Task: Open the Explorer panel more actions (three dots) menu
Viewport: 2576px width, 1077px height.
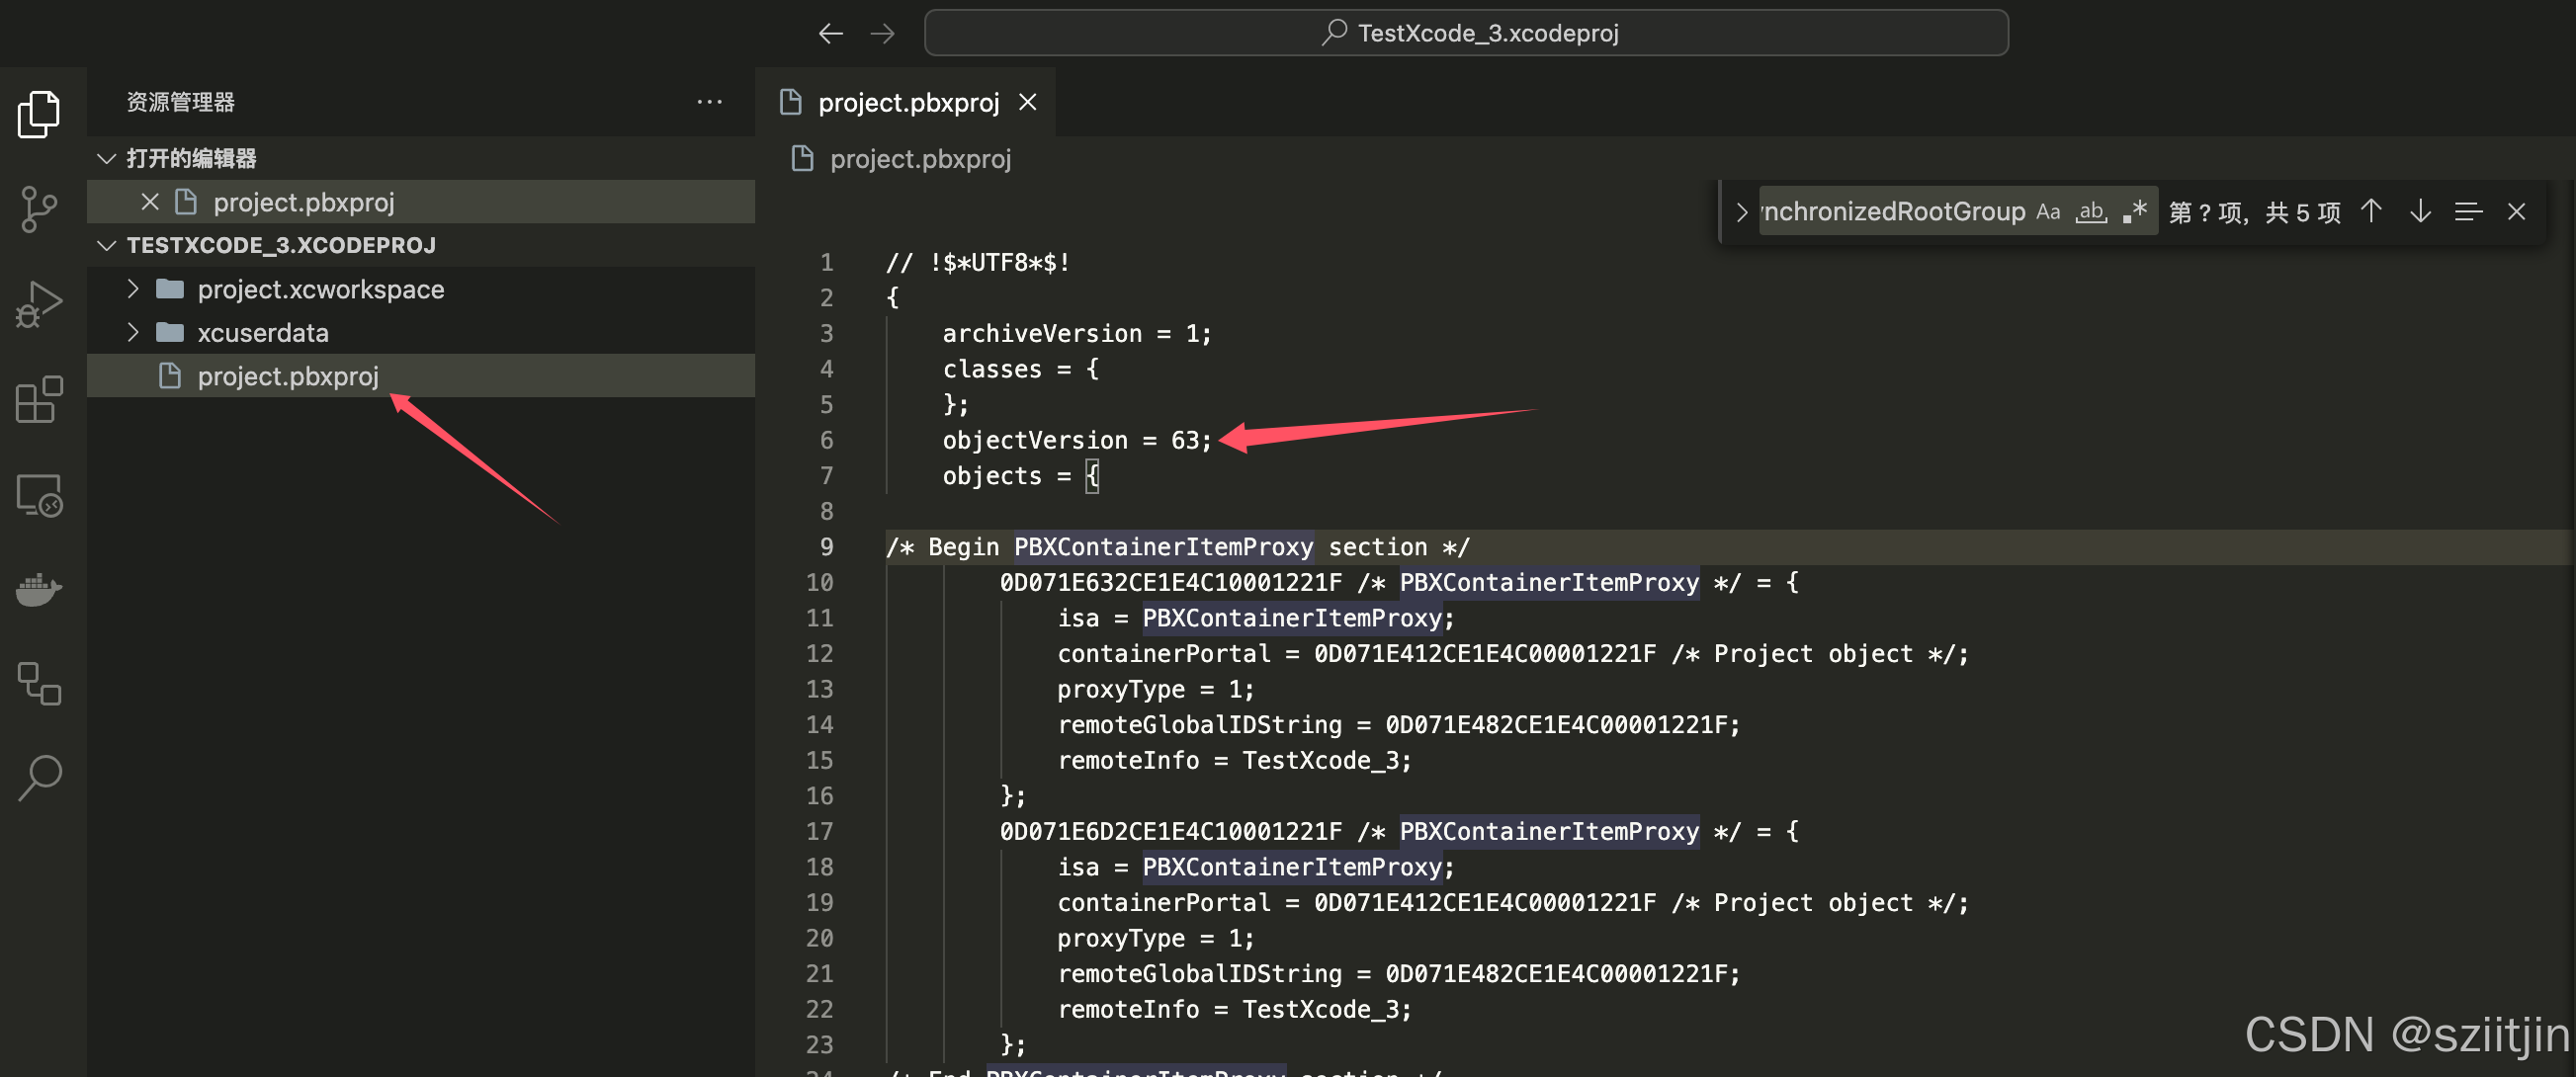Action: [x=709, y=102]
